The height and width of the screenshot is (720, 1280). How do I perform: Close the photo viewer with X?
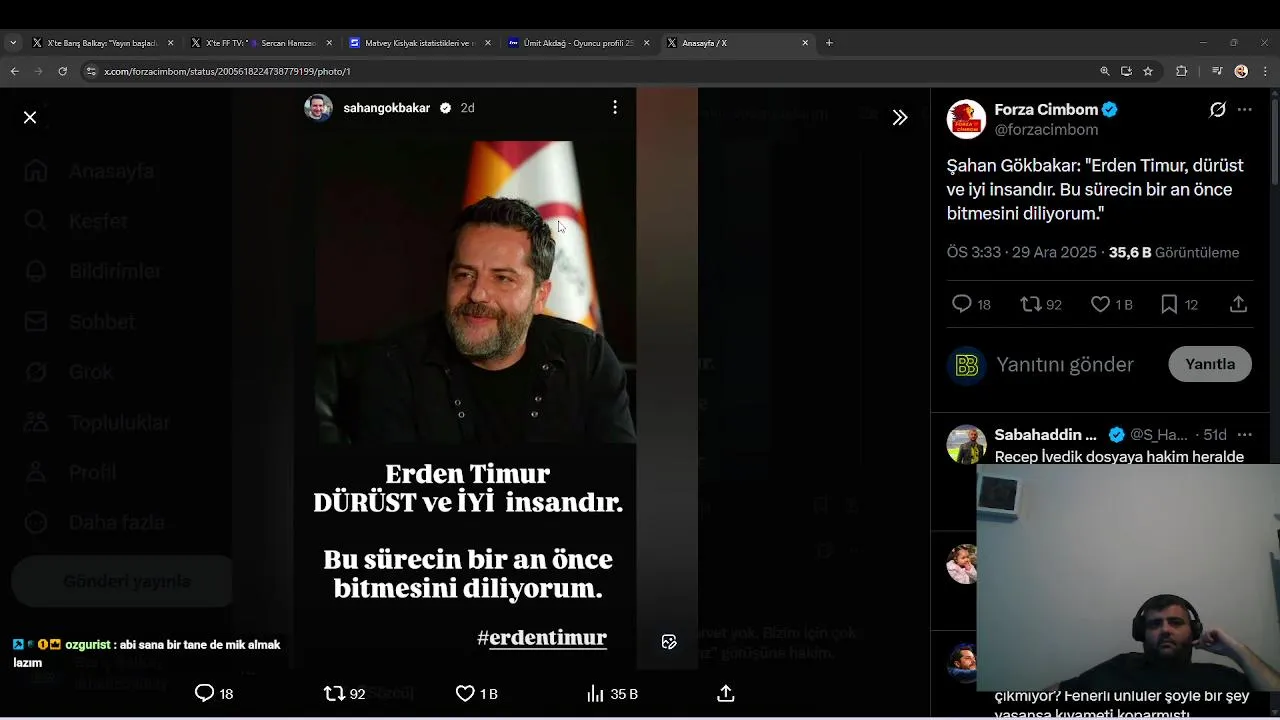click(30, 118)
